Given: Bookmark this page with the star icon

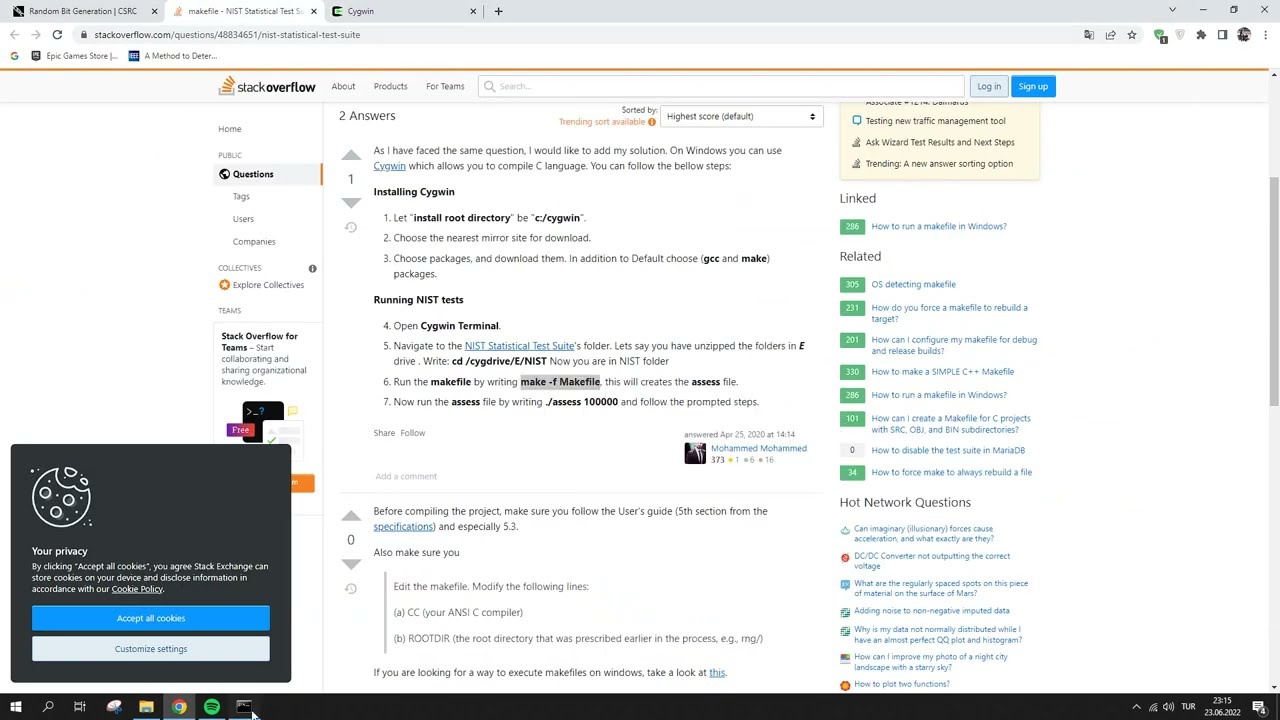Looking at the screenshot, I should tap(1132, 35).
